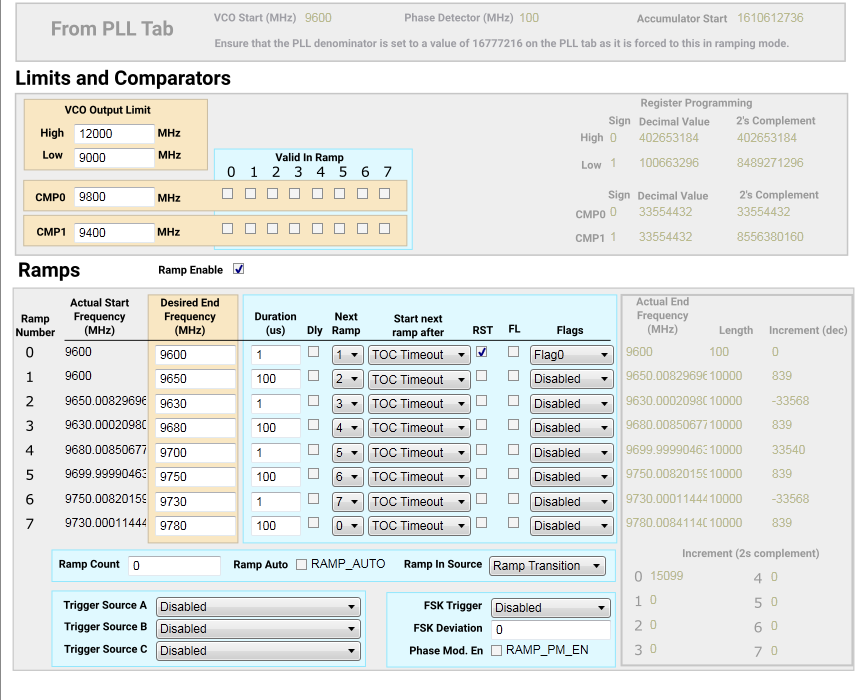Open Next Ramp dropdown for ramp 0

pyautogui.click(x=347, y=355)
